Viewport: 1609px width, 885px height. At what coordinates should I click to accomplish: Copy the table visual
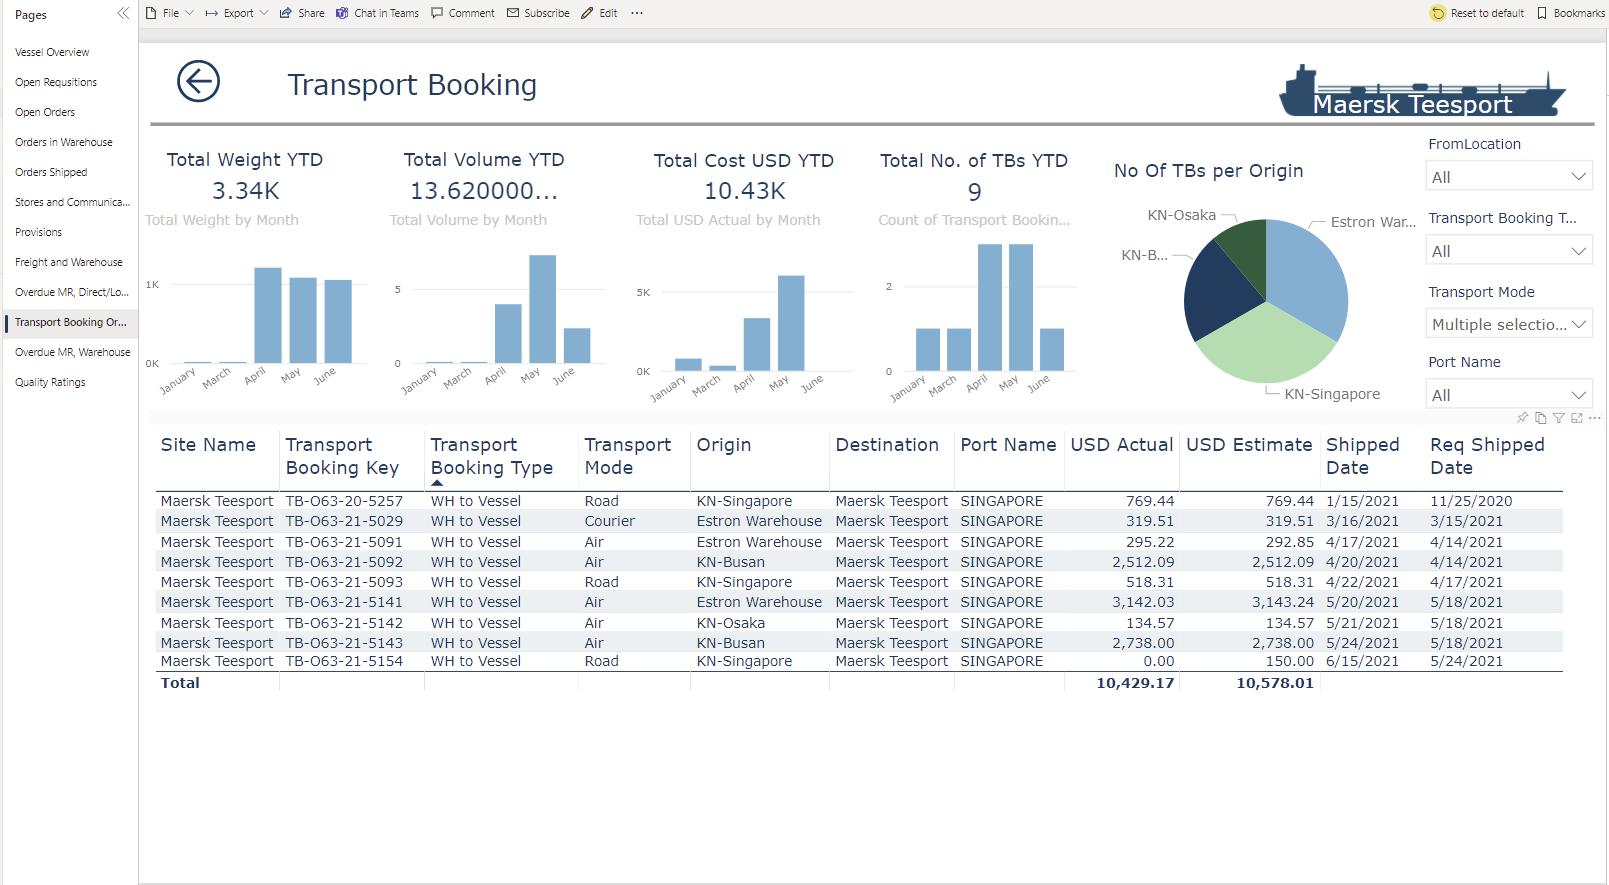pyautogui.click(x=1540, y=418)
